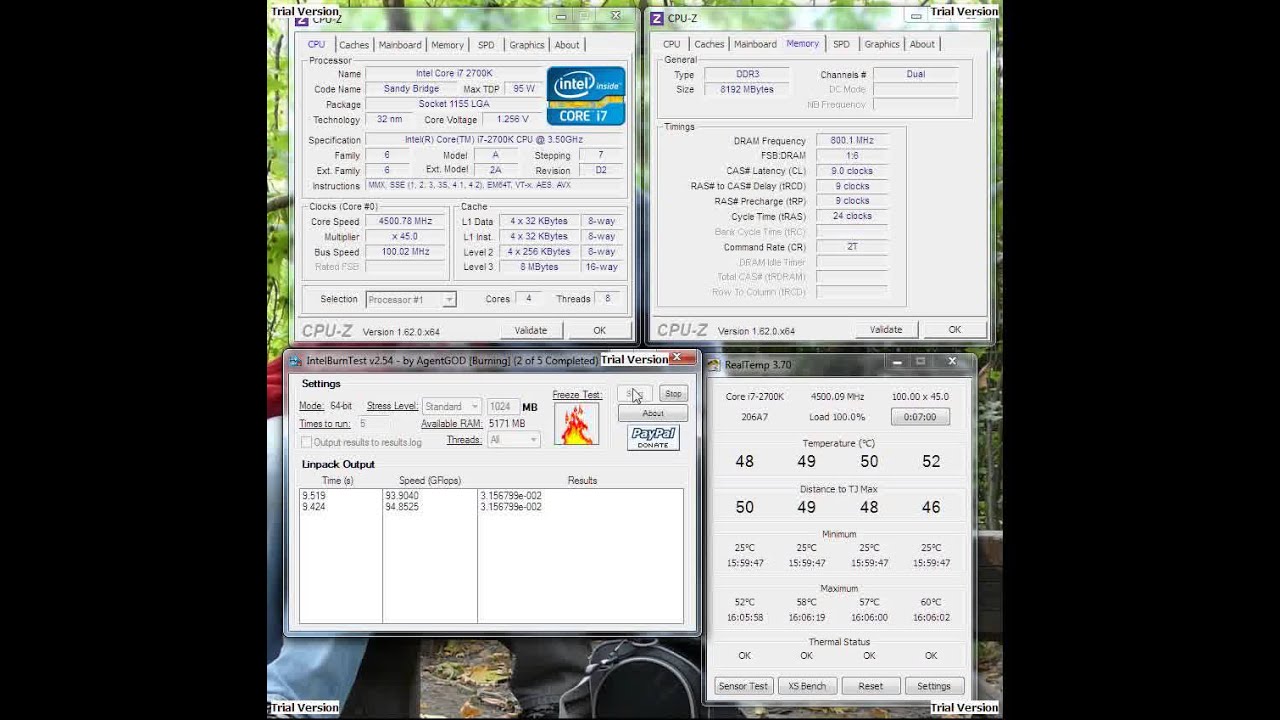Image resolution: width=1280 pixels, height=720 pixels.
Task: Click the IntelBurnTest flame icon
Action: point(576,424)
